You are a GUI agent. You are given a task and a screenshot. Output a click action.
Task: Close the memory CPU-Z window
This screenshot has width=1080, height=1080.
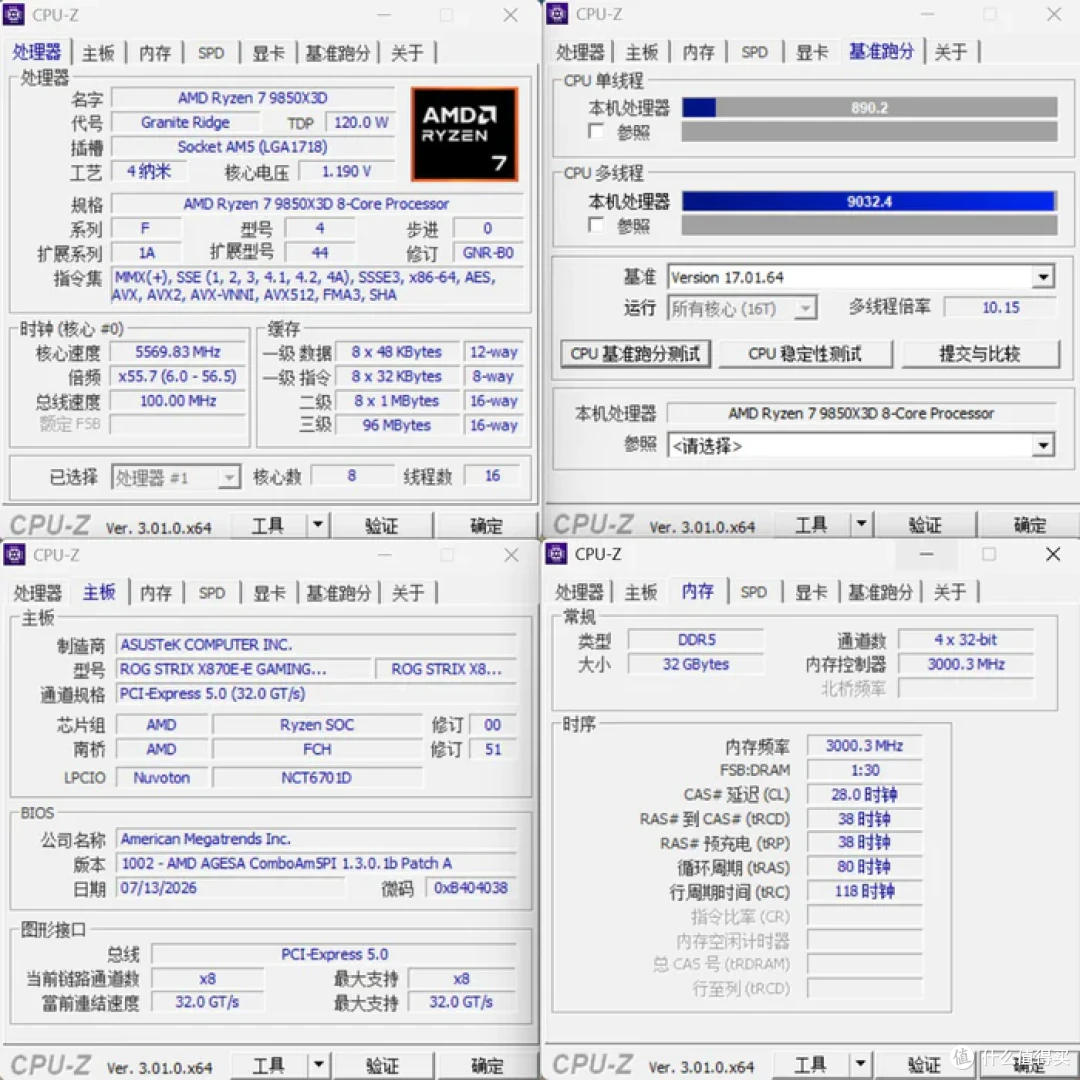(1052, 554)
